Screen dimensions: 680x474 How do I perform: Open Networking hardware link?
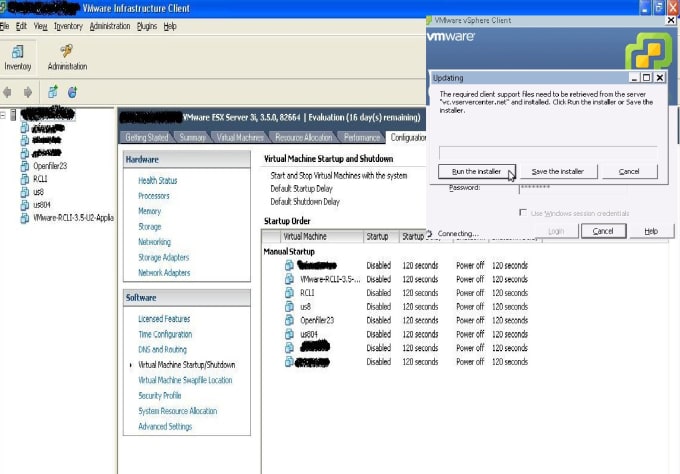click(154, 242)
